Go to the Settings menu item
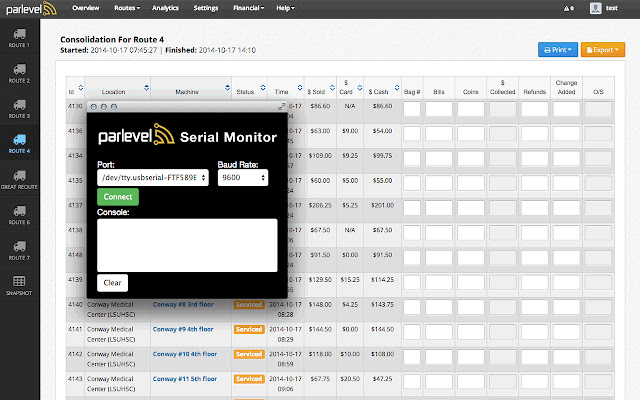 (x=206, y=8)
